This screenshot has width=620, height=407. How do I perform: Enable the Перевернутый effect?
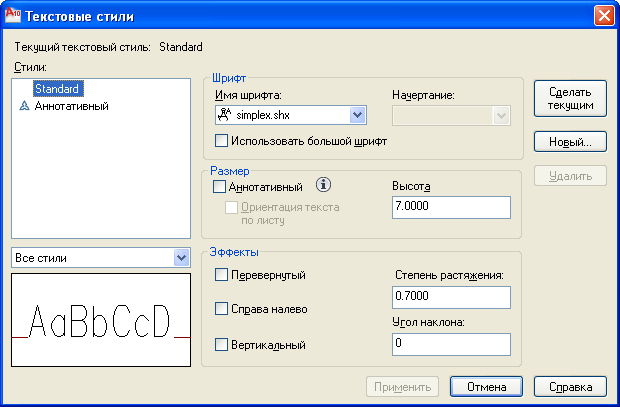pos(221,274)
